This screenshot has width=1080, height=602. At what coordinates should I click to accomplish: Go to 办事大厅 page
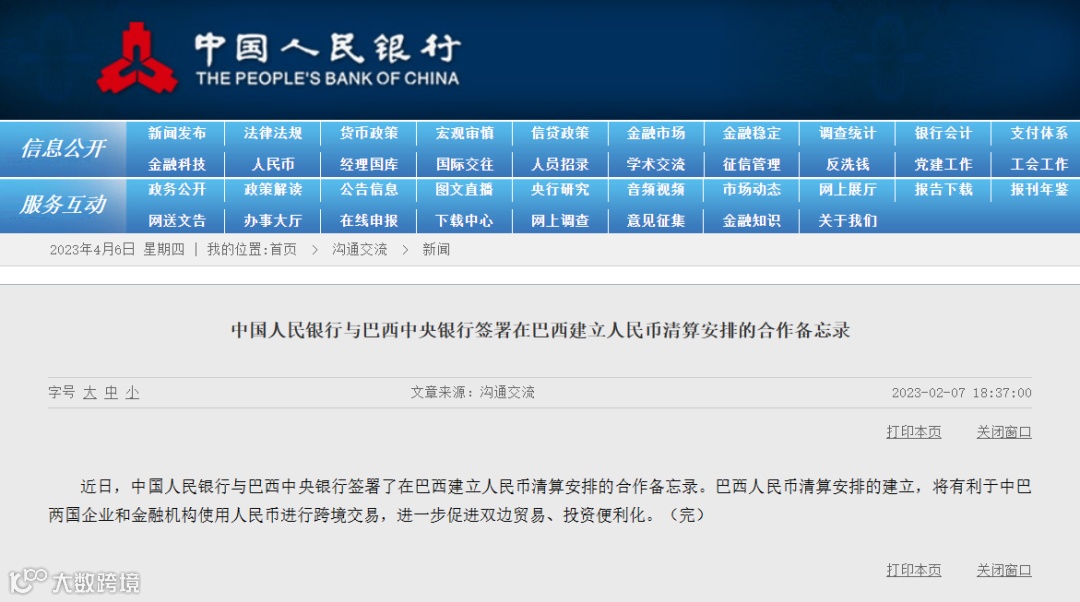pyautogui.click(x=273, y=221)
